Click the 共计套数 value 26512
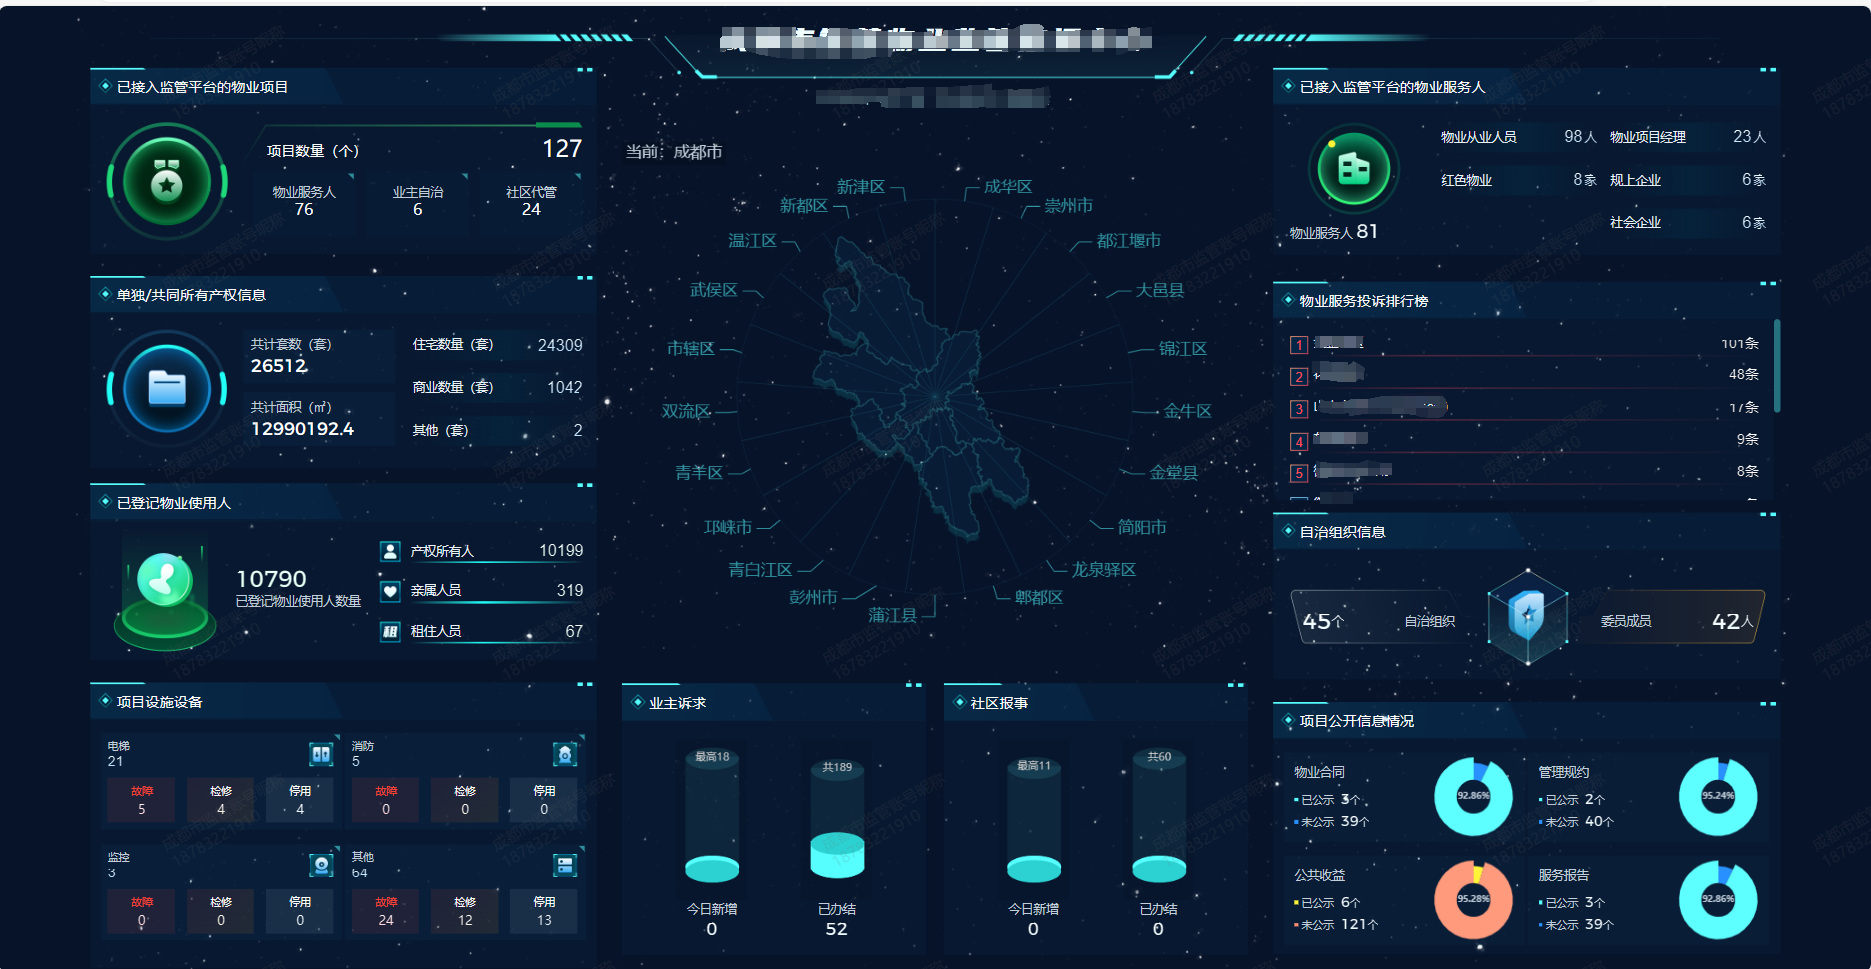Screen dimensions: 1871x969 pos(279,366)
